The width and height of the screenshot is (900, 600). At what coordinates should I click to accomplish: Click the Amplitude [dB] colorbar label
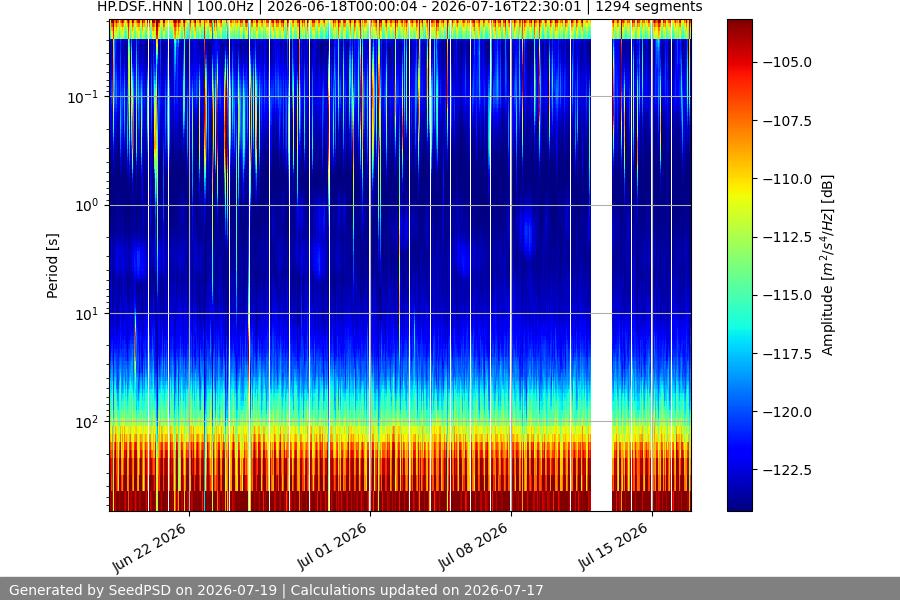[827, 265]
